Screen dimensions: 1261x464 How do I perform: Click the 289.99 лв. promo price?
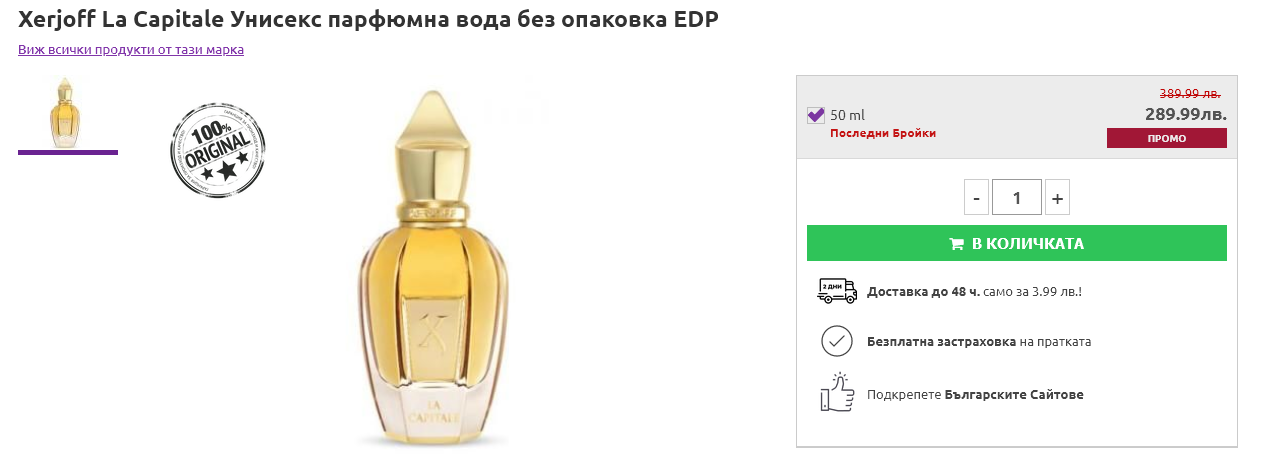pos(1185,114)
